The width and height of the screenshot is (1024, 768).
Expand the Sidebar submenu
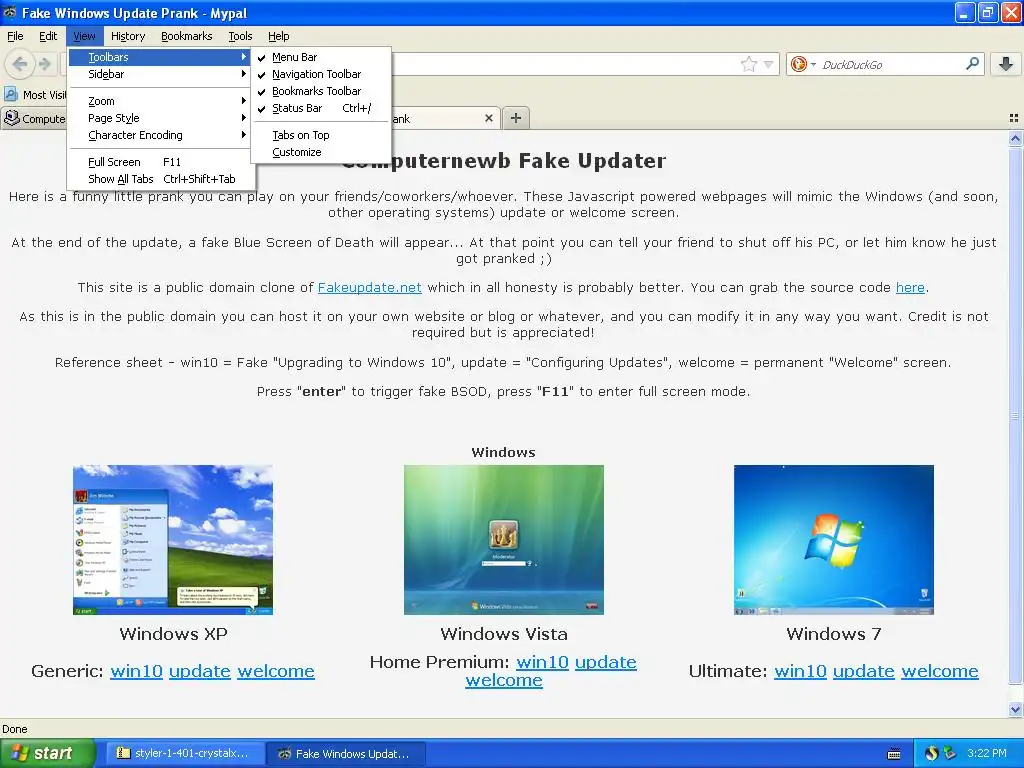[160, 74]
